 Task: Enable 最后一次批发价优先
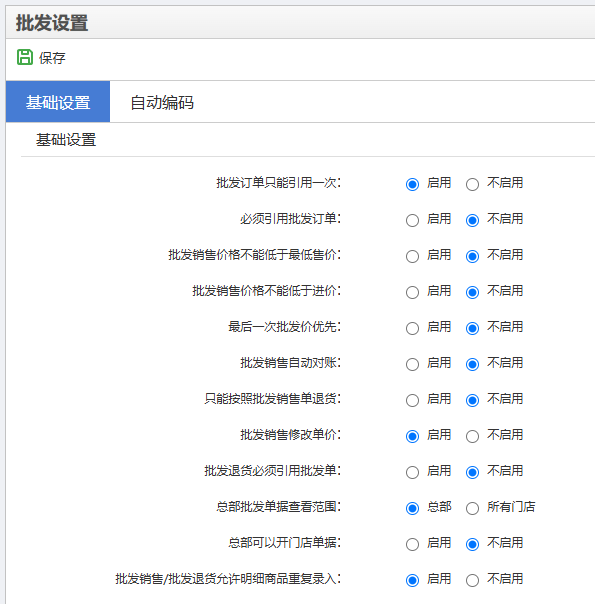pos(412,329)
